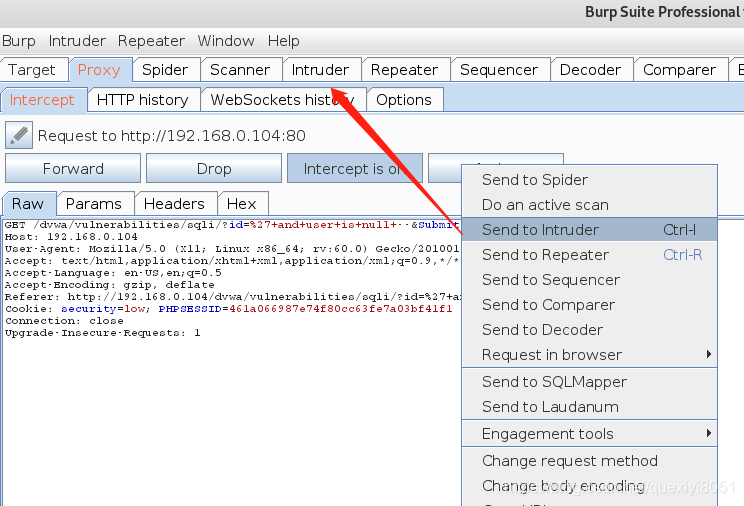Switch to the Hex view tab

243,204
